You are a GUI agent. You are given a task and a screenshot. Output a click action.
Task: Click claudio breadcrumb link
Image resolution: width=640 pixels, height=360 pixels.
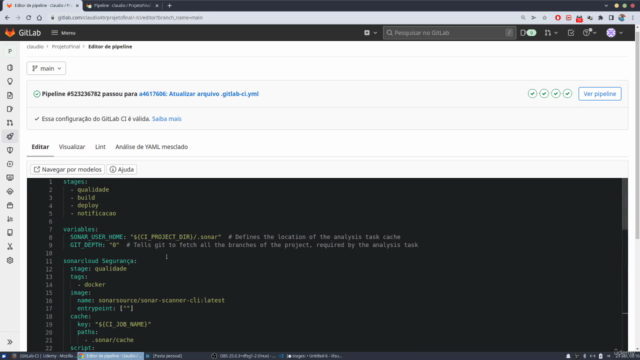tap(35, 47)
